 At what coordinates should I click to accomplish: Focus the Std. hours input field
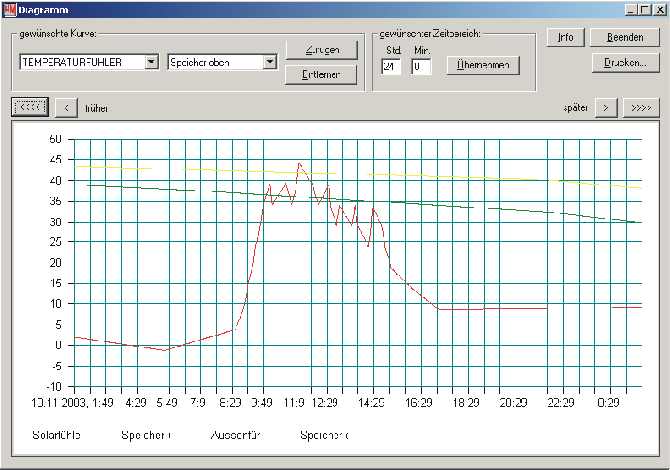point(391,67)
